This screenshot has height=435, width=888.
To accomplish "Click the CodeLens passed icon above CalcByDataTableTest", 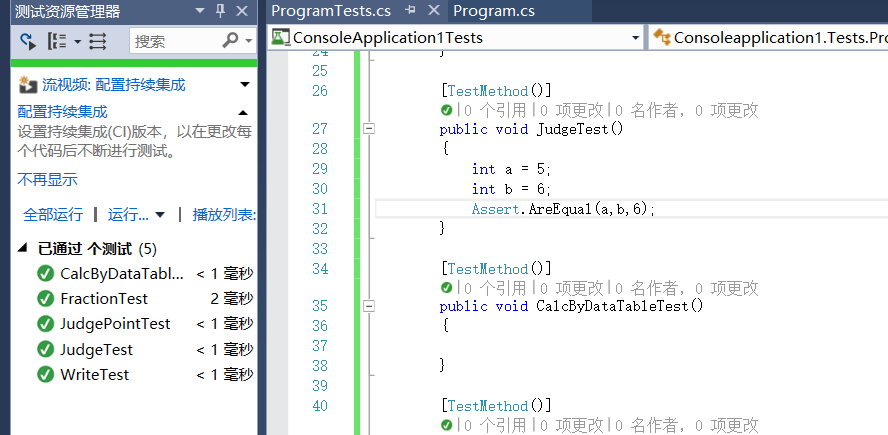I will point(446,288).
